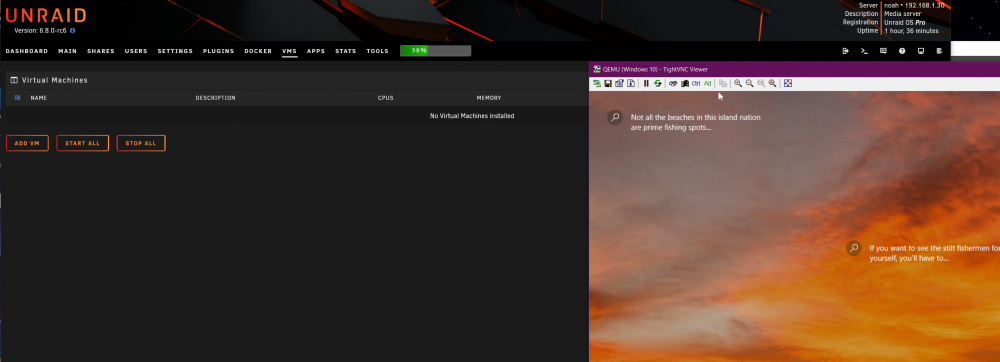The image size is (1000, 362).
Task: Click 'Version: 6.8.0-rc6' text
Action: pyautogui.click(x=40, y=30)
